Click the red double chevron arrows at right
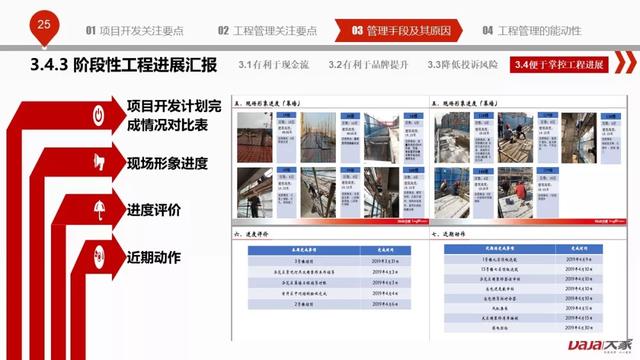640x360 pixels. [x=625, y=62]
